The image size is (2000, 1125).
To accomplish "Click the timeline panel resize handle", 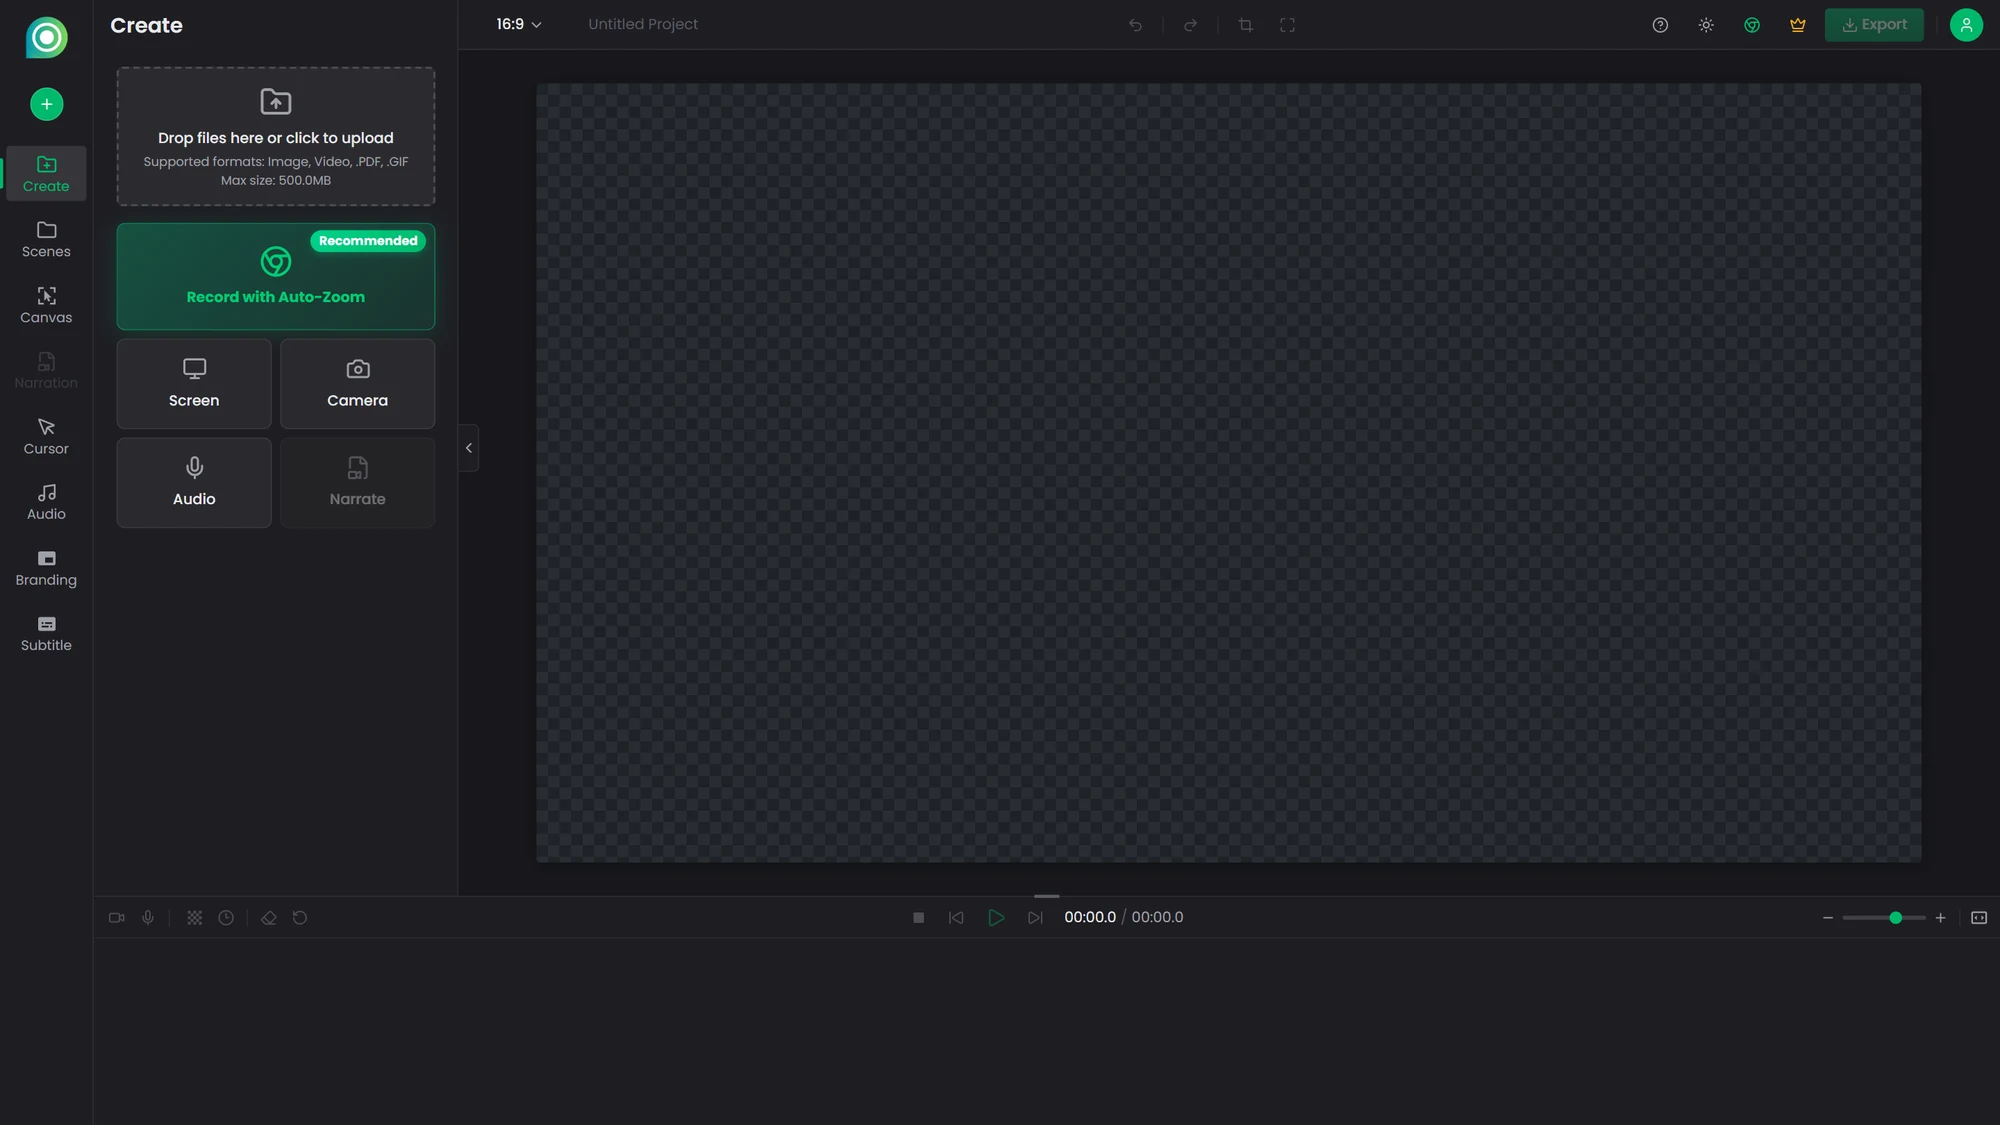I will tap(1046, 896).
